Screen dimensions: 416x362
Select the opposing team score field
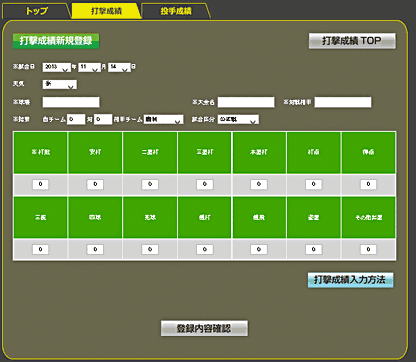click(103, 119)
